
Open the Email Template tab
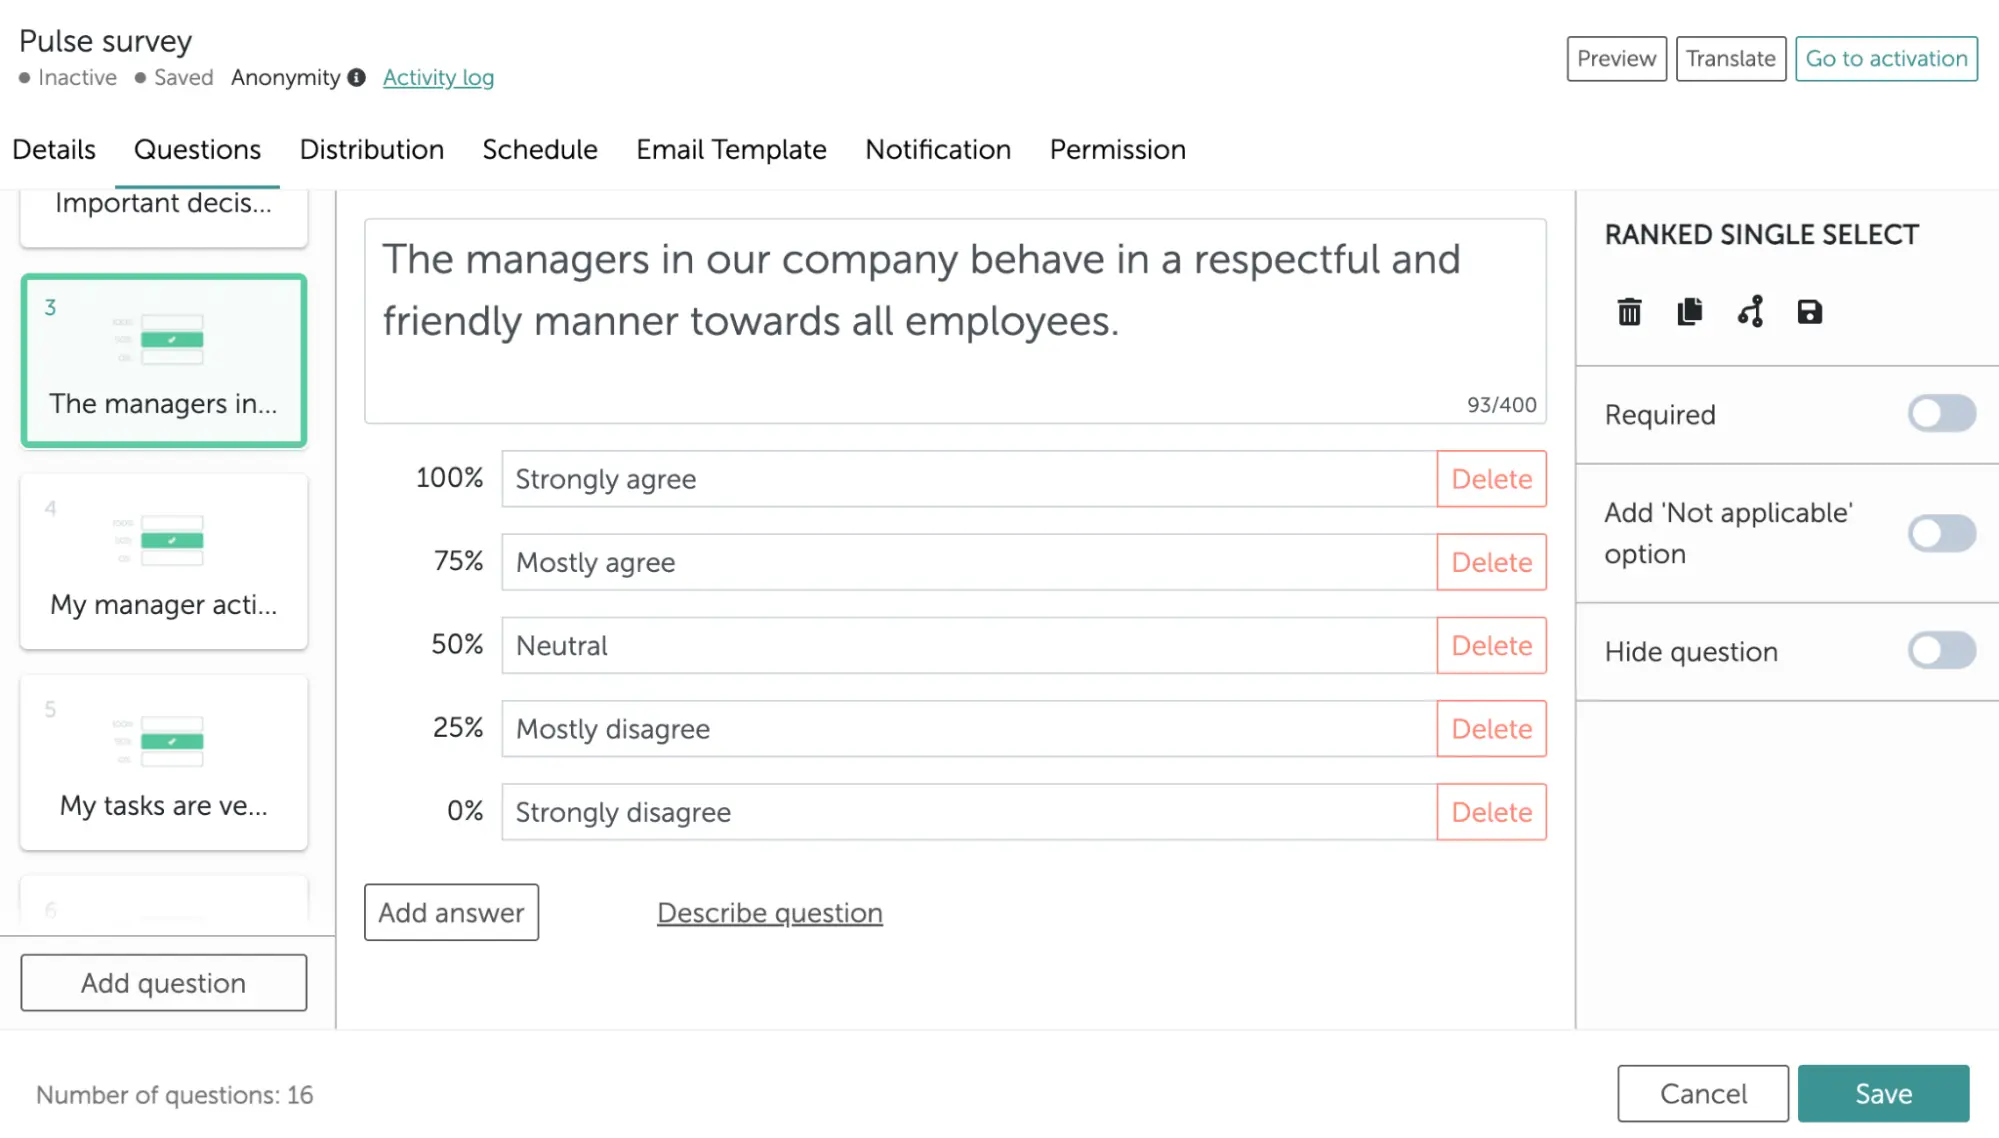click(x=731, y=150)
